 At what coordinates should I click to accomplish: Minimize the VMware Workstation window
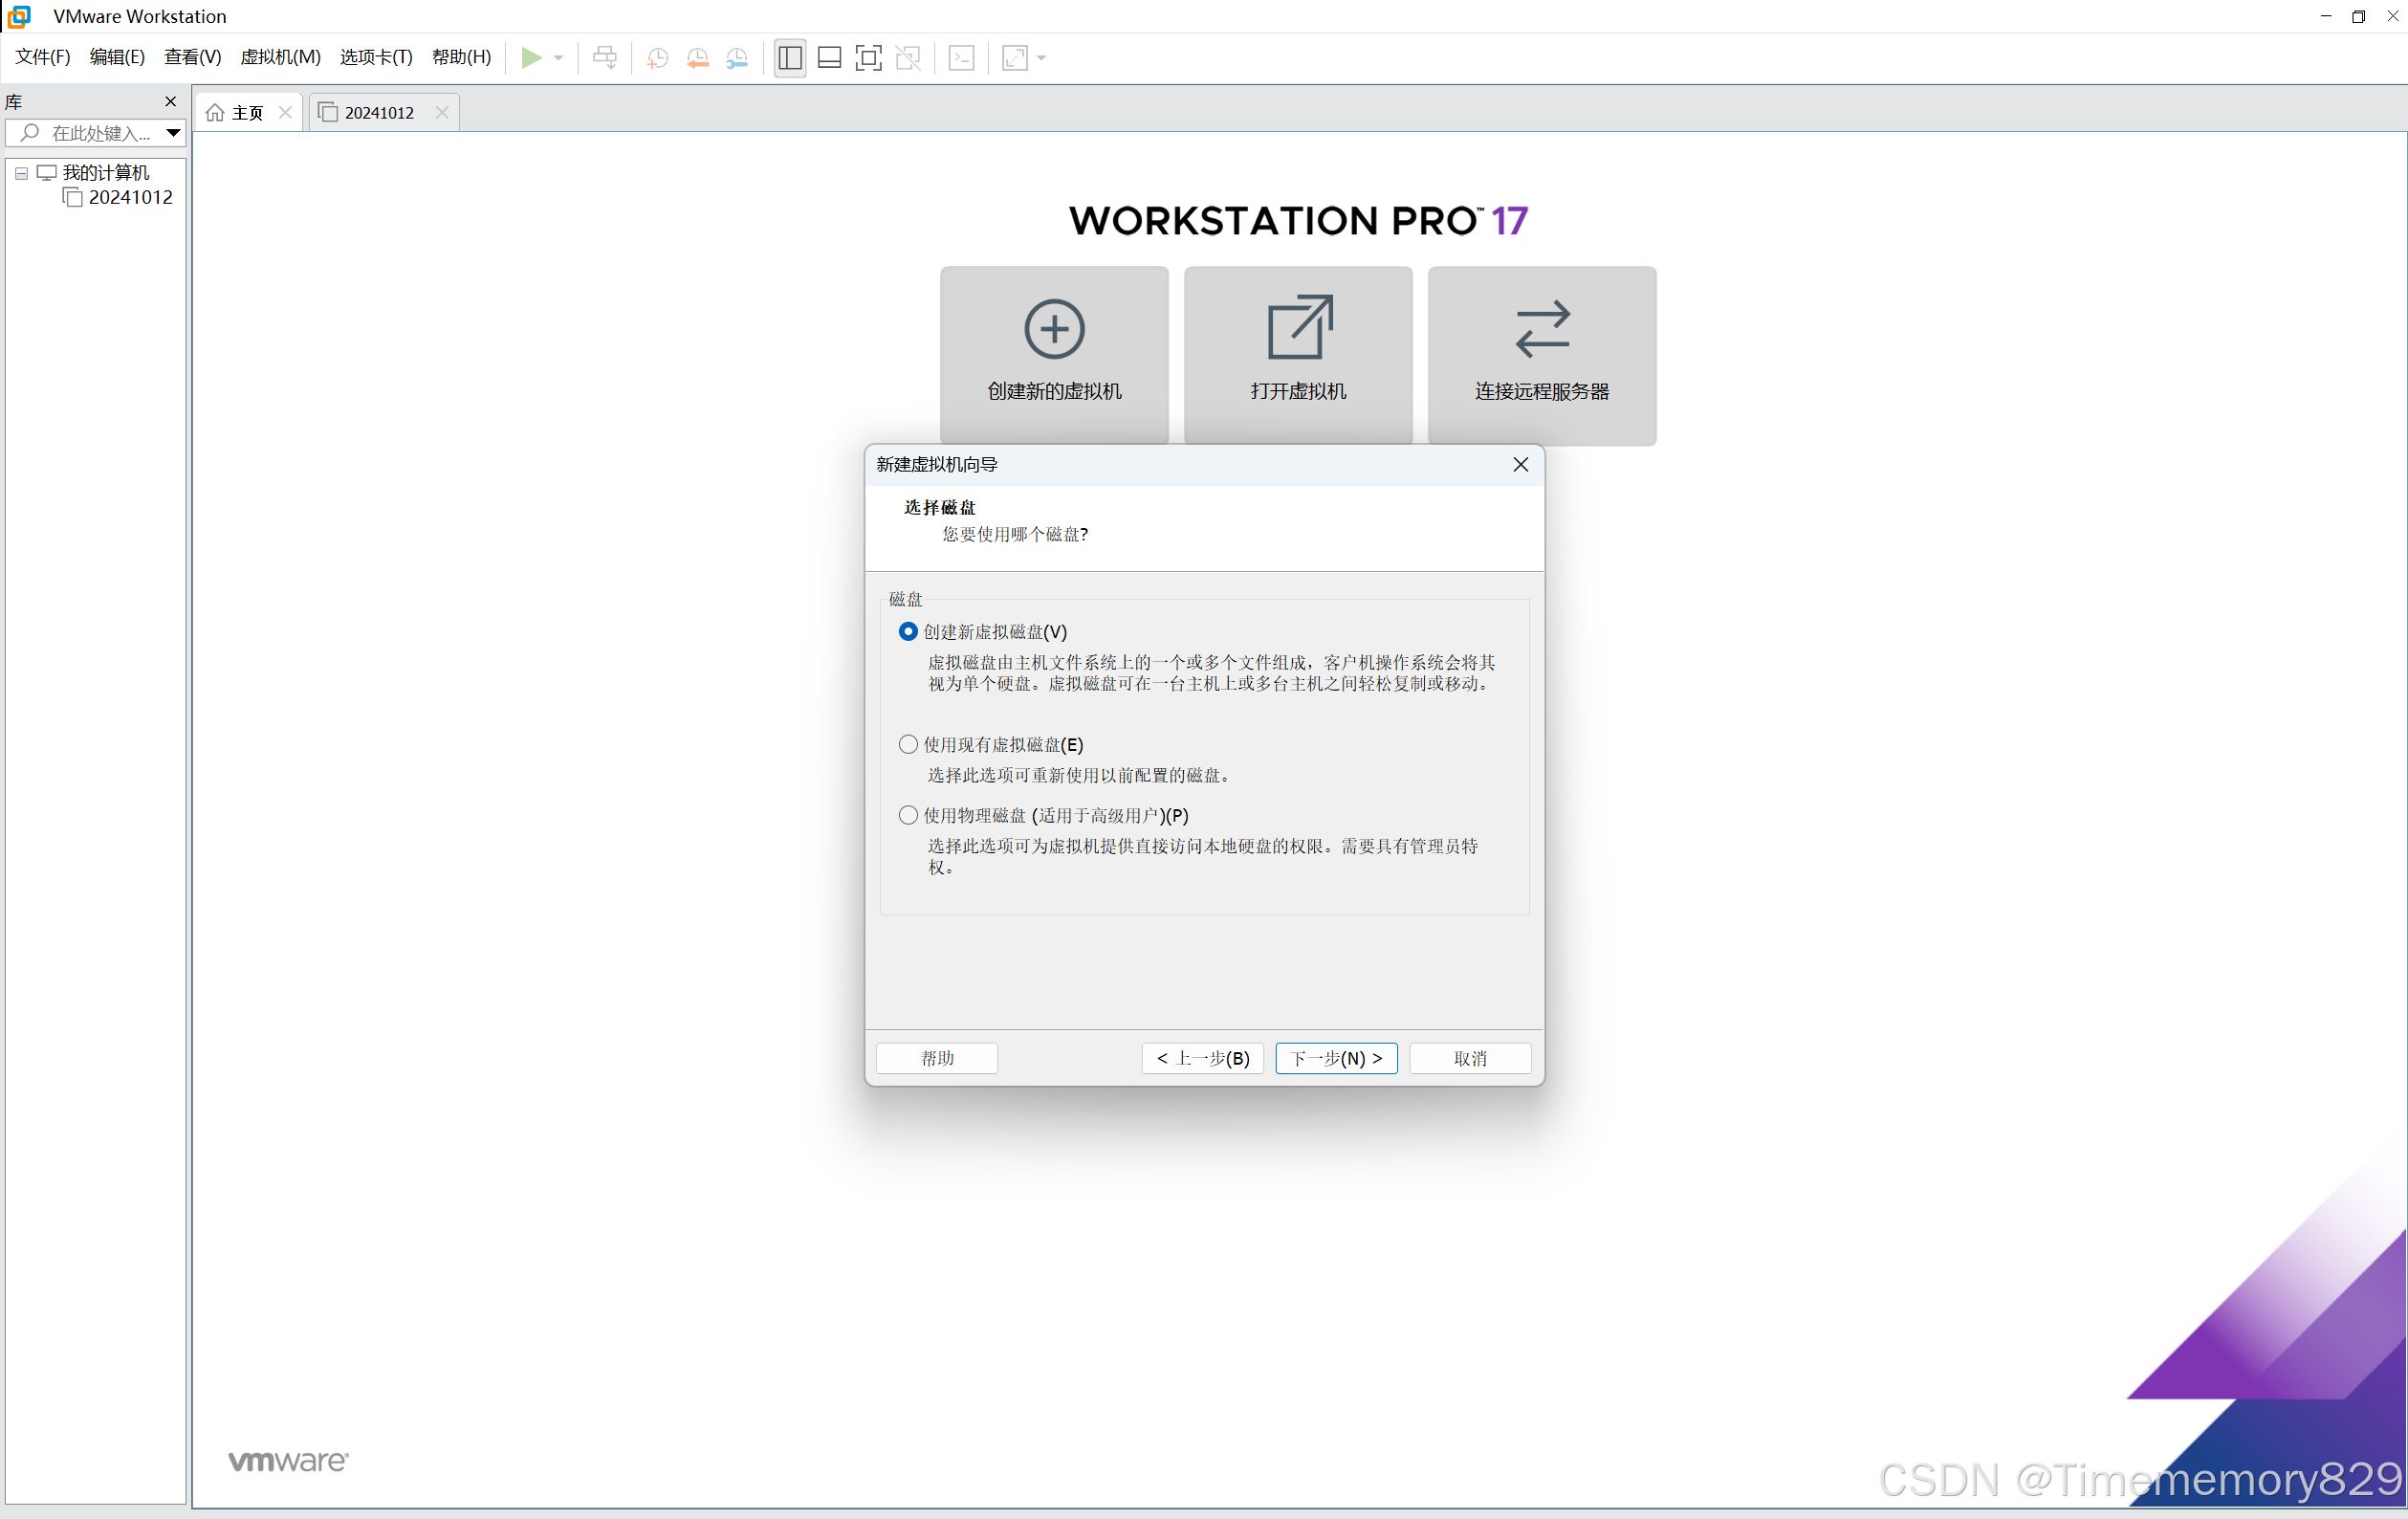tap(2326, 16)
